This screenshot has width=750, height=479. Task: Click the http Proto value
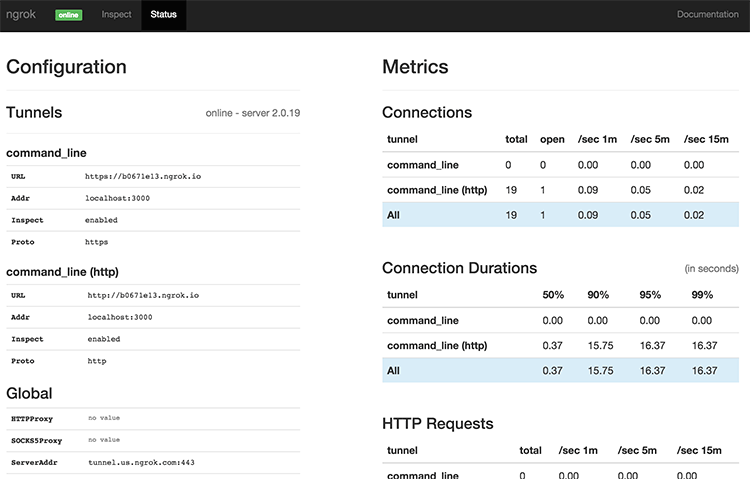click(x=97, y=361)
